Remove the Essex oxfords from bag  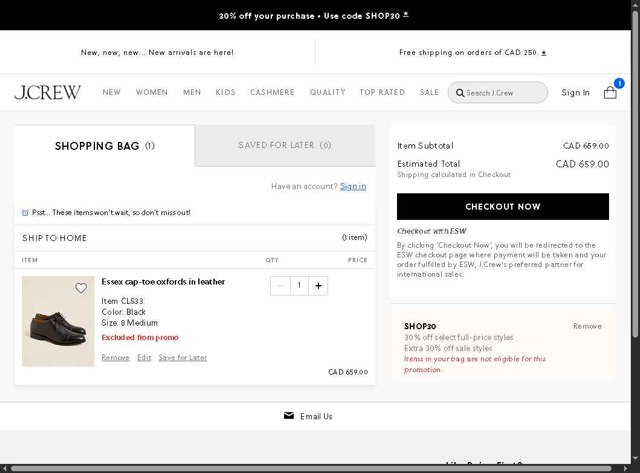116,358
